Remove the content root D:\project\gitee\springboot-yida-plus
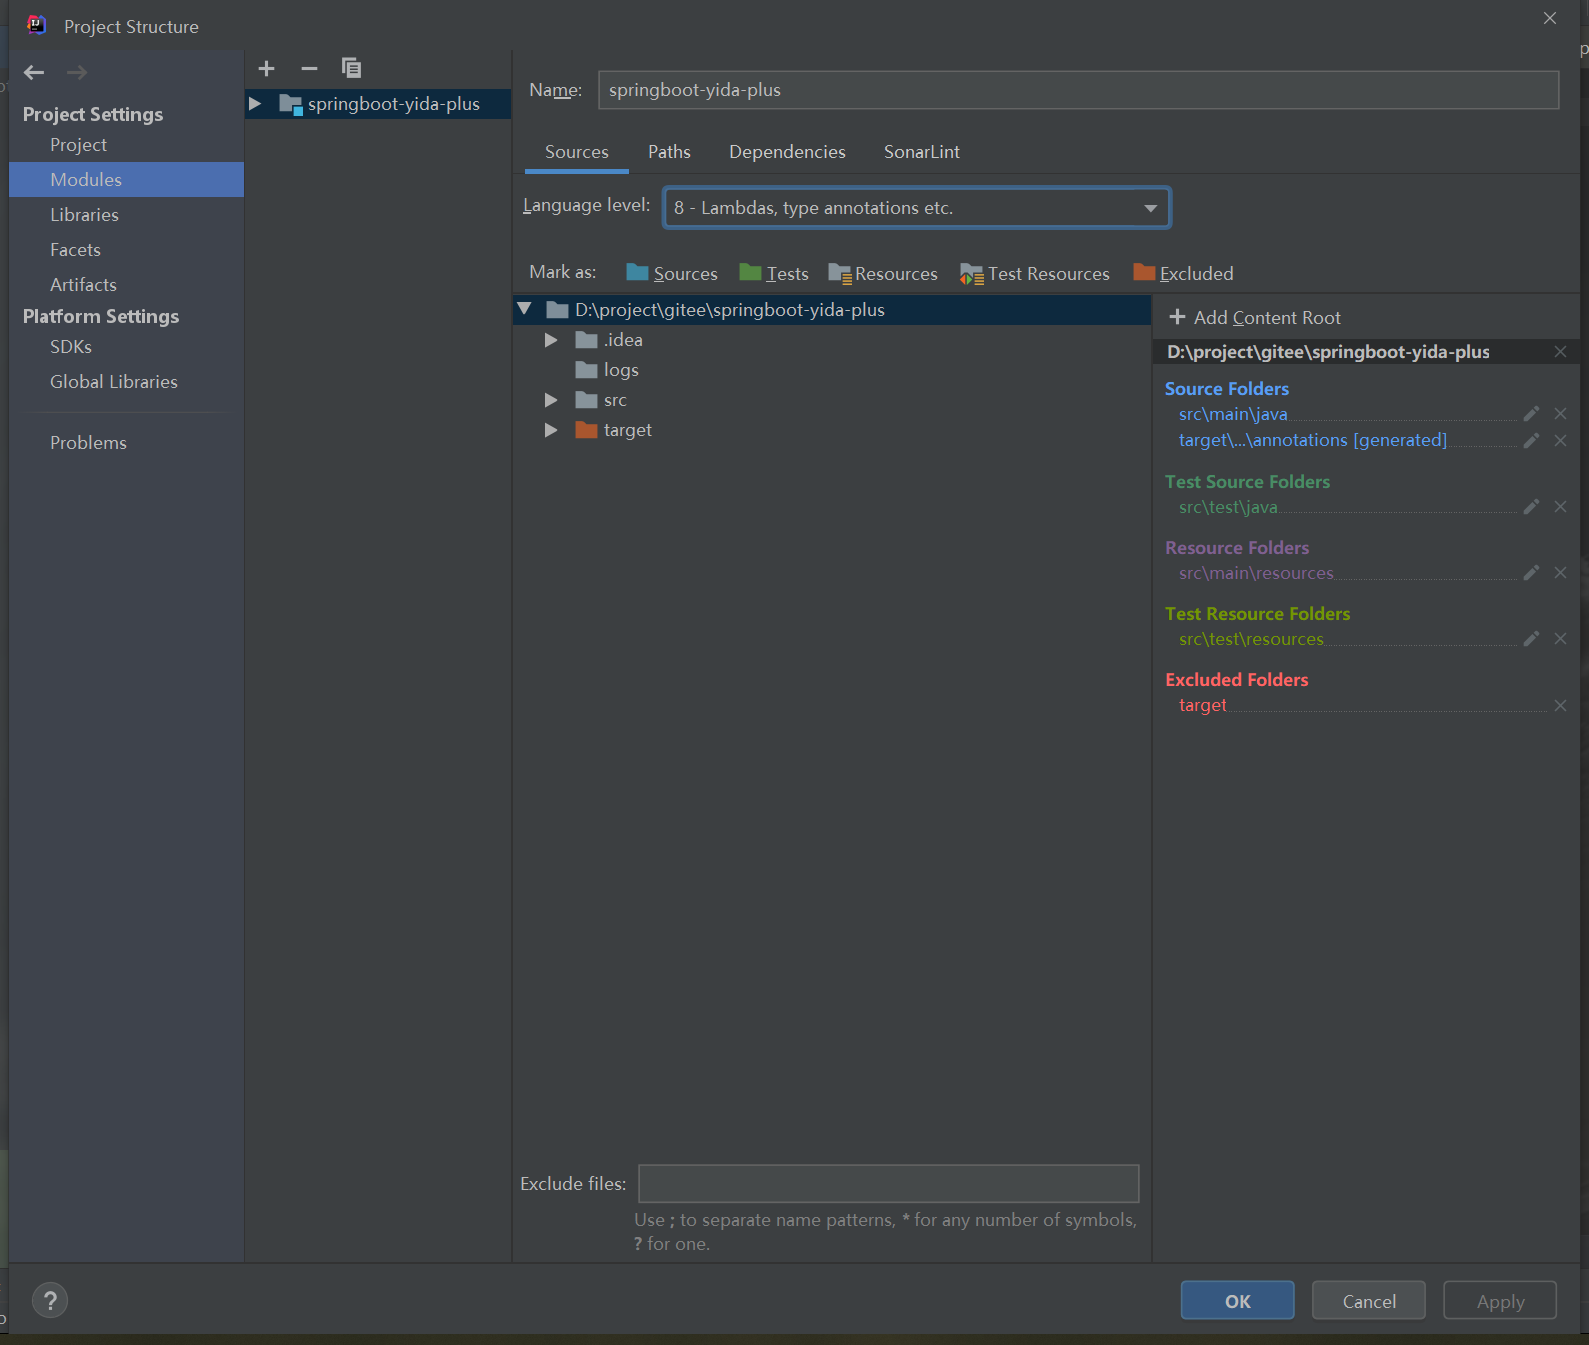The width and height of the screenshot is (1589, 1345). 1560,352
